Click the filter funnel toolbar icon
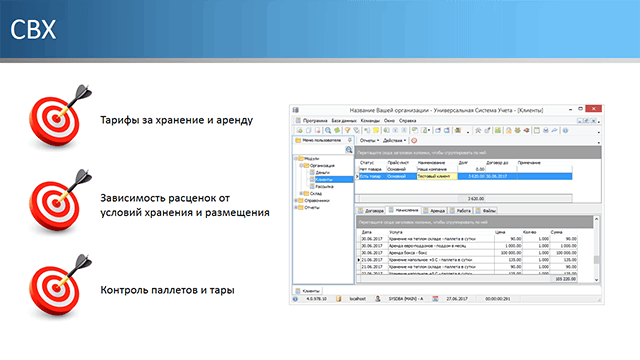Screen dimensions: 640x360 (347, 131)
